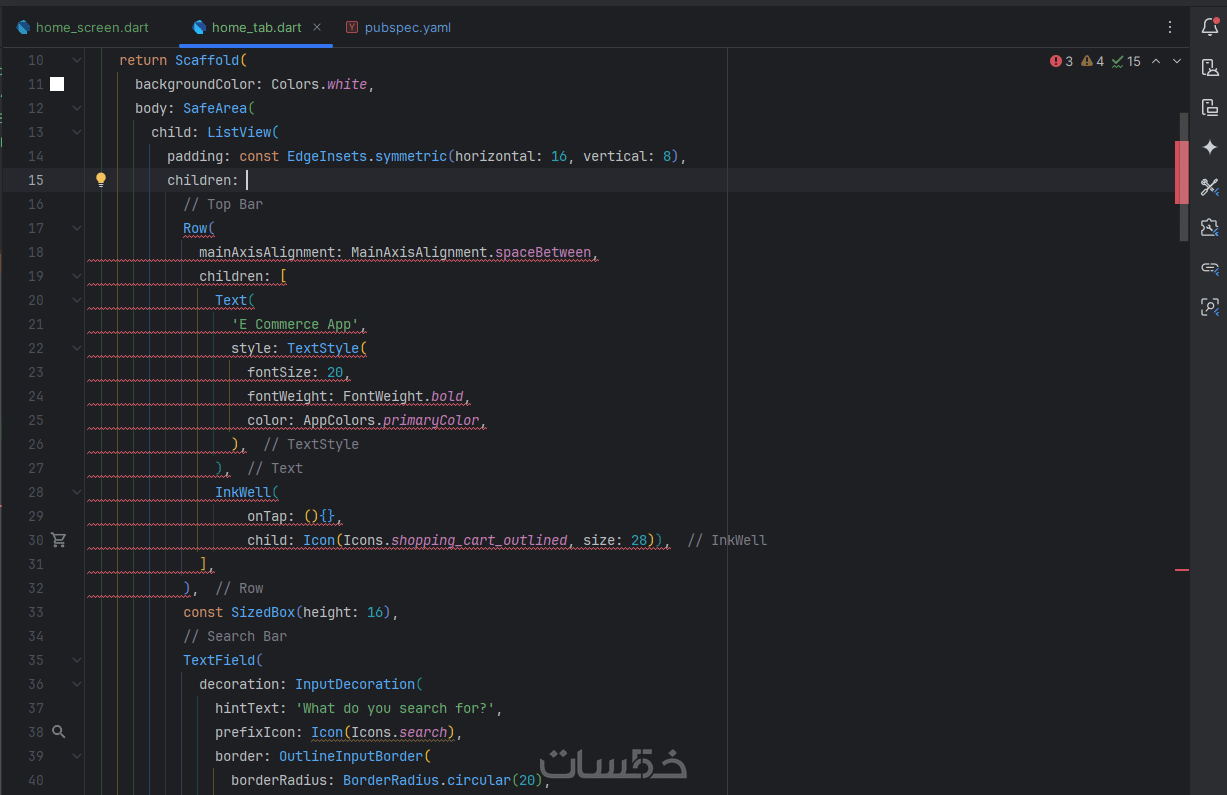This screenshot has width=1227, height=795.
Task: Click the yellow warnings count indicator
Action: 1093,61
